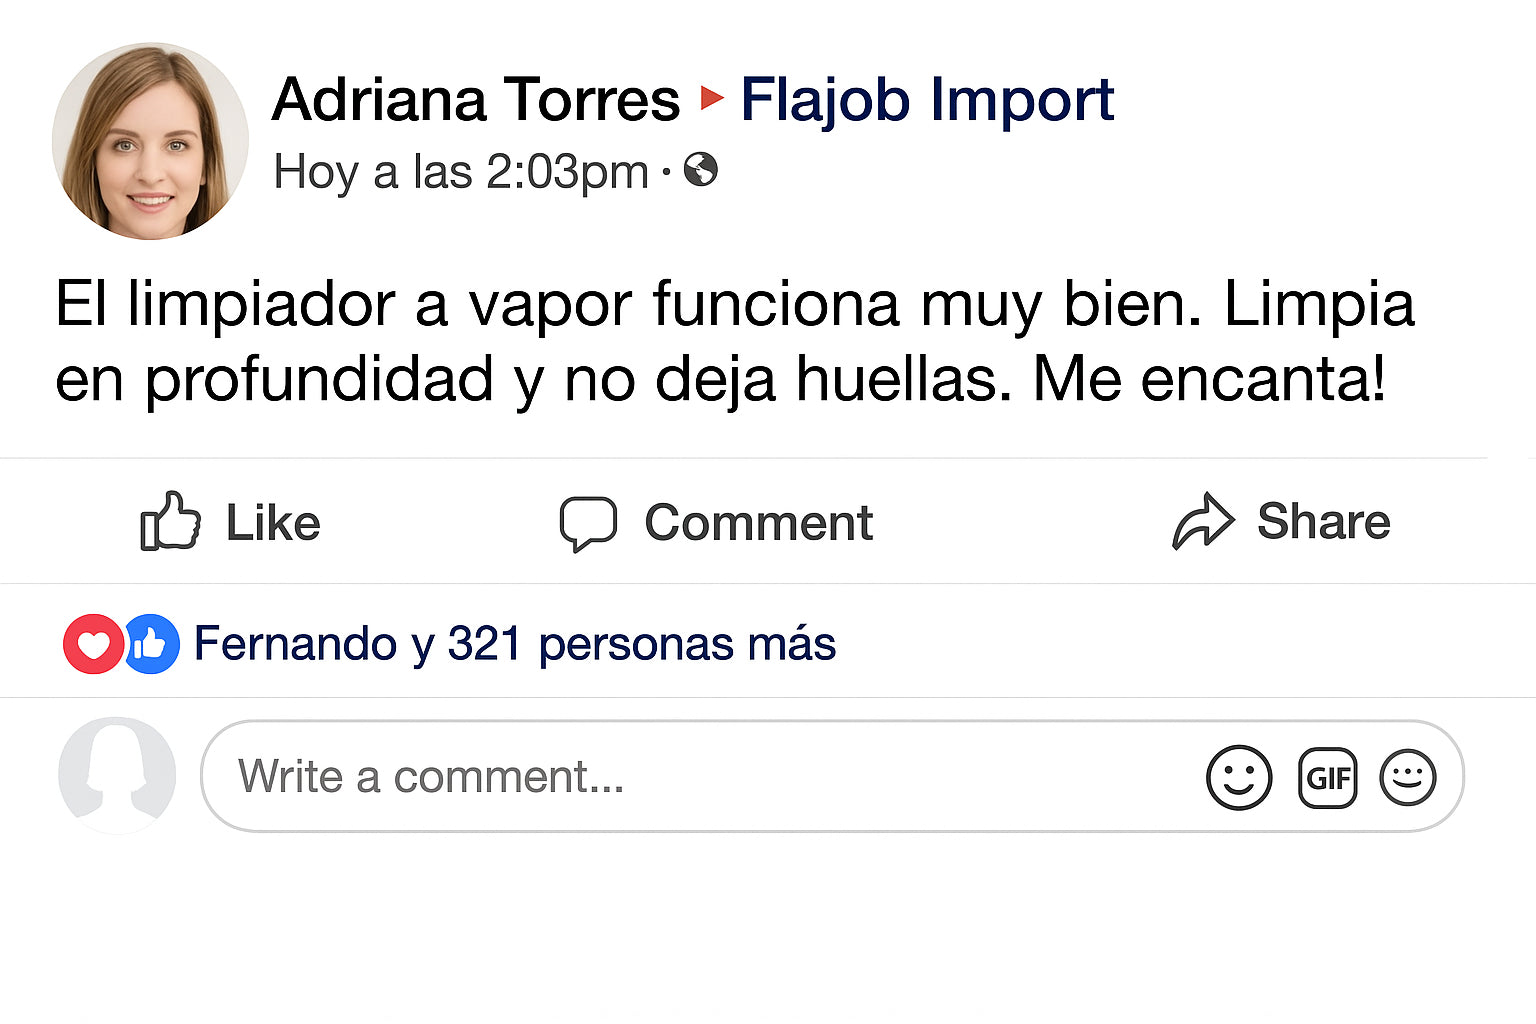
Task: Click the red heart reaction icon
Action: (x=93, y=644)
